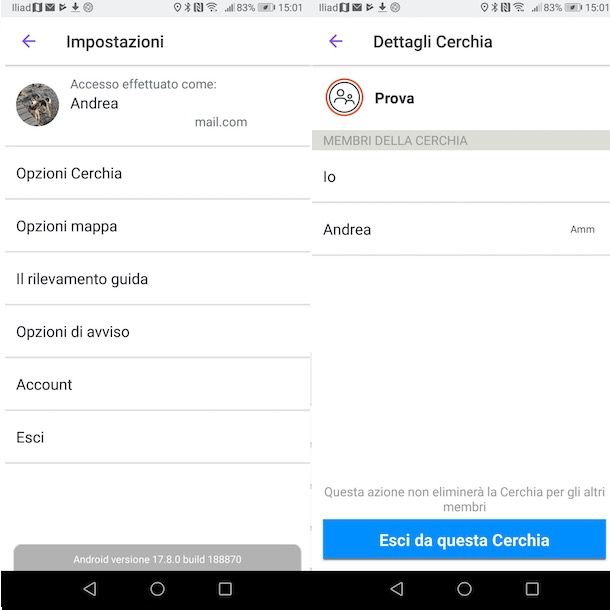610x610 pixels.
Task: Open Opzioni Cerchia settings
Action: click(x=158, y=173)
